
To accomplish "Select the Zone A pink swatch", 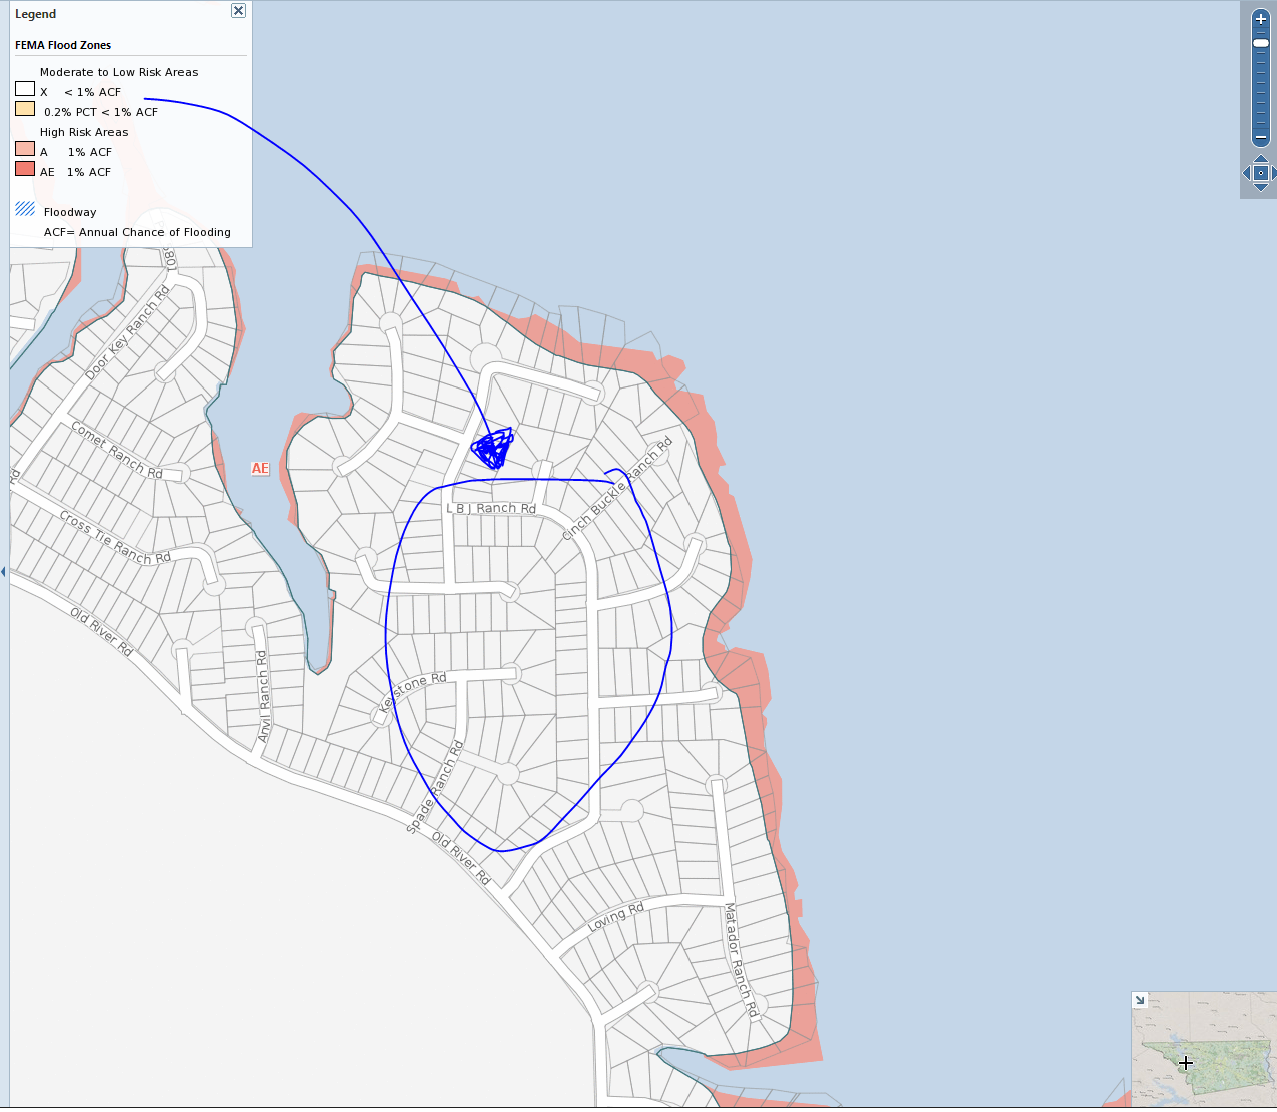I will point(24,148).
